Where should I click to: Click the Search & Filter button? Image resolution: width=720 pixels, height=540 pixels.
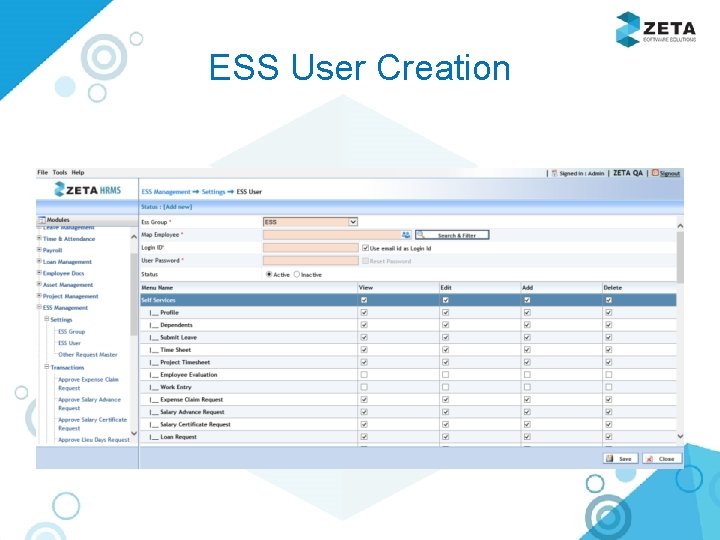tap(452, 235)
